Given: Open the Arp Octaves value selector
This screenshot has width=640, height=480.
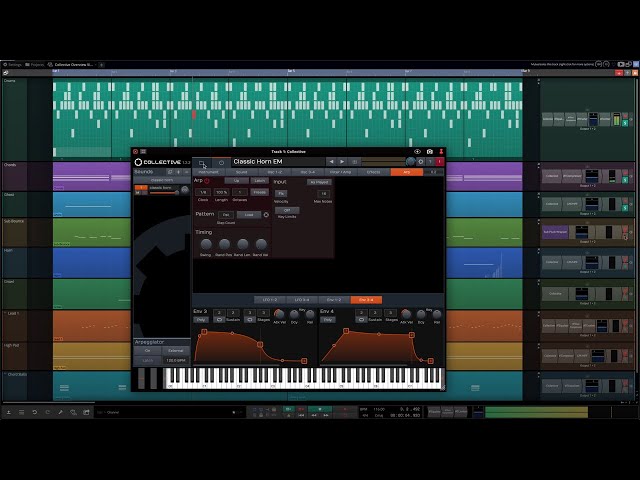Looking at the screenshot, I should coord(240,192).
